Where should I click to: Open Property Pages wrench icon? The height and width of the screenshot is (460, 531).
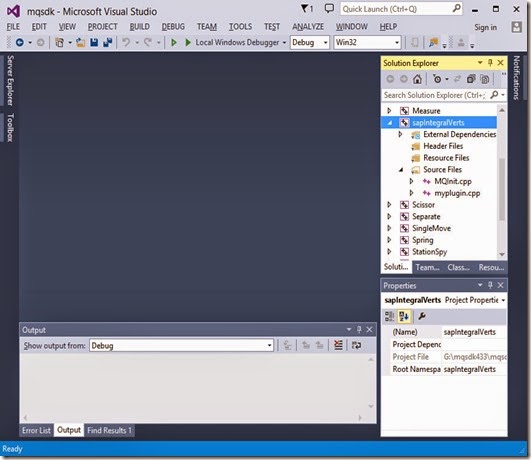point(422,316)
